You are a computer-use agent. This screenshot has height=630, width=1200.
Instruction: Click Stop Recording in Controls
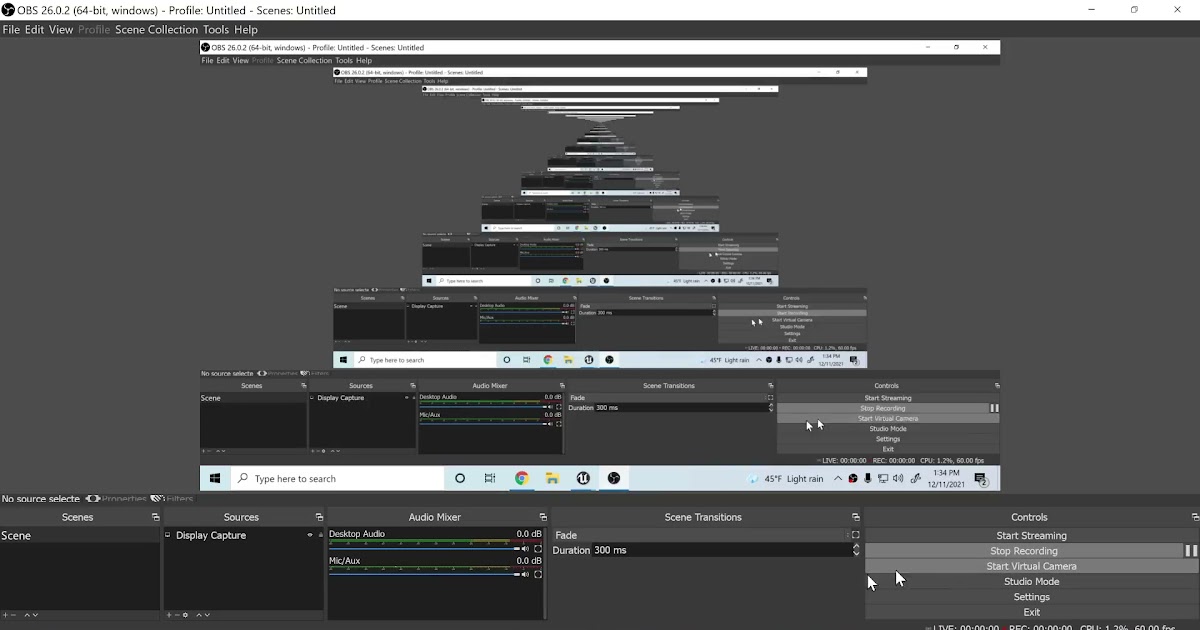1024,551
